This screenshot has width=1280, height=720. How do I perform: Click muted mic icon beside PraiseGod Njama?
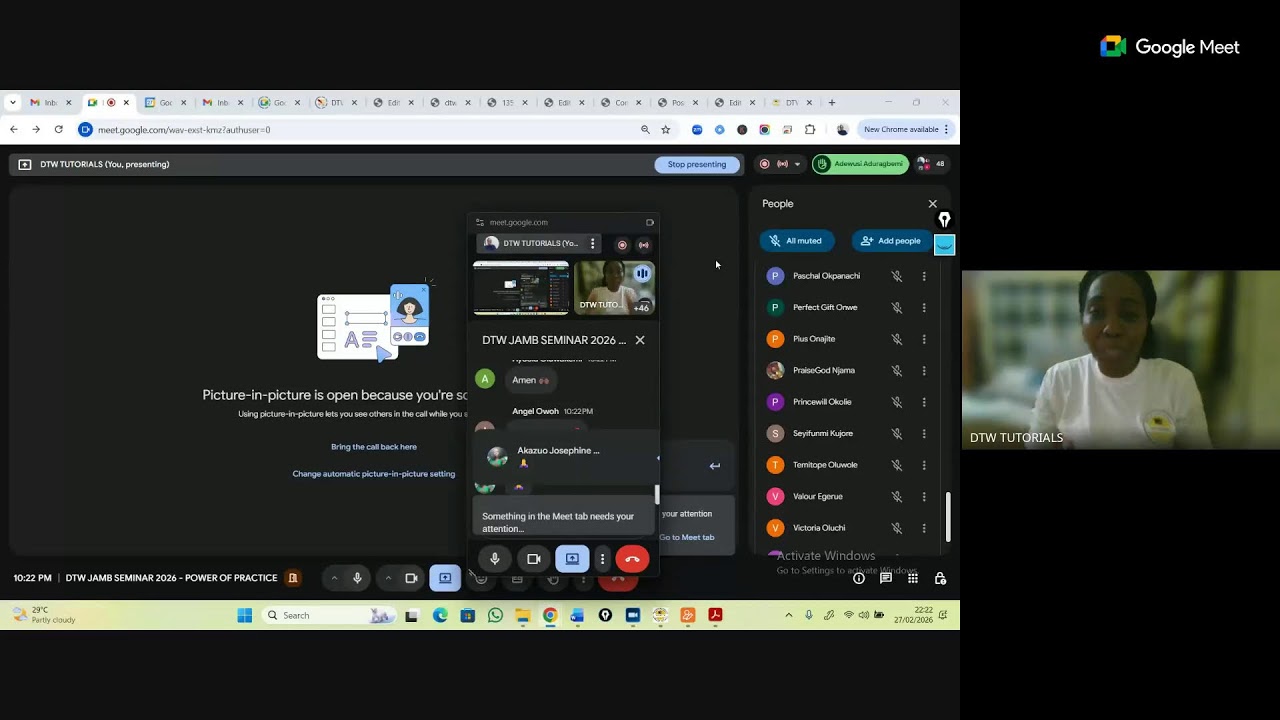pos(897,371)
